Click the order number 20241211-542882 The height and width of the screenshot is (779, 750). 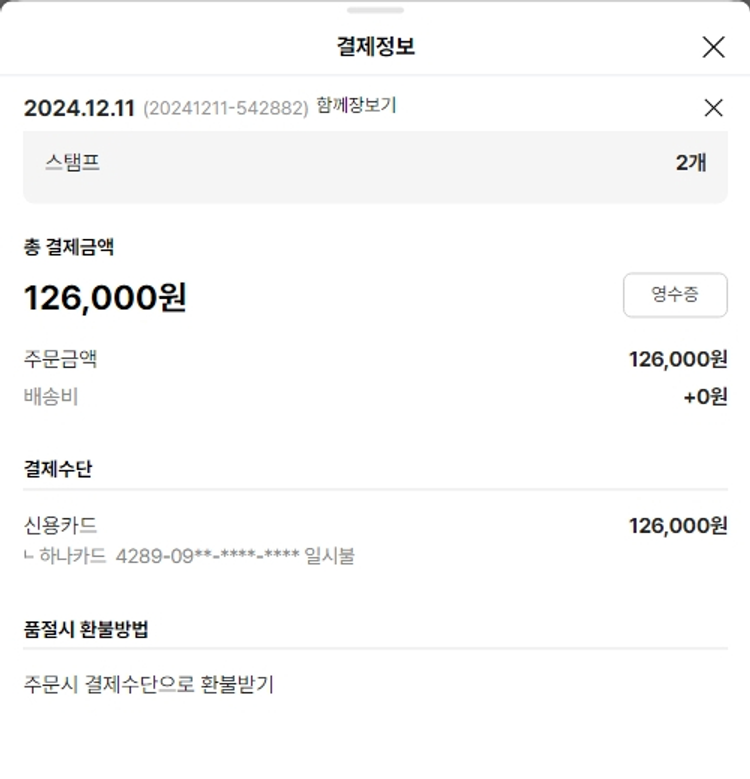click(225, 108)
